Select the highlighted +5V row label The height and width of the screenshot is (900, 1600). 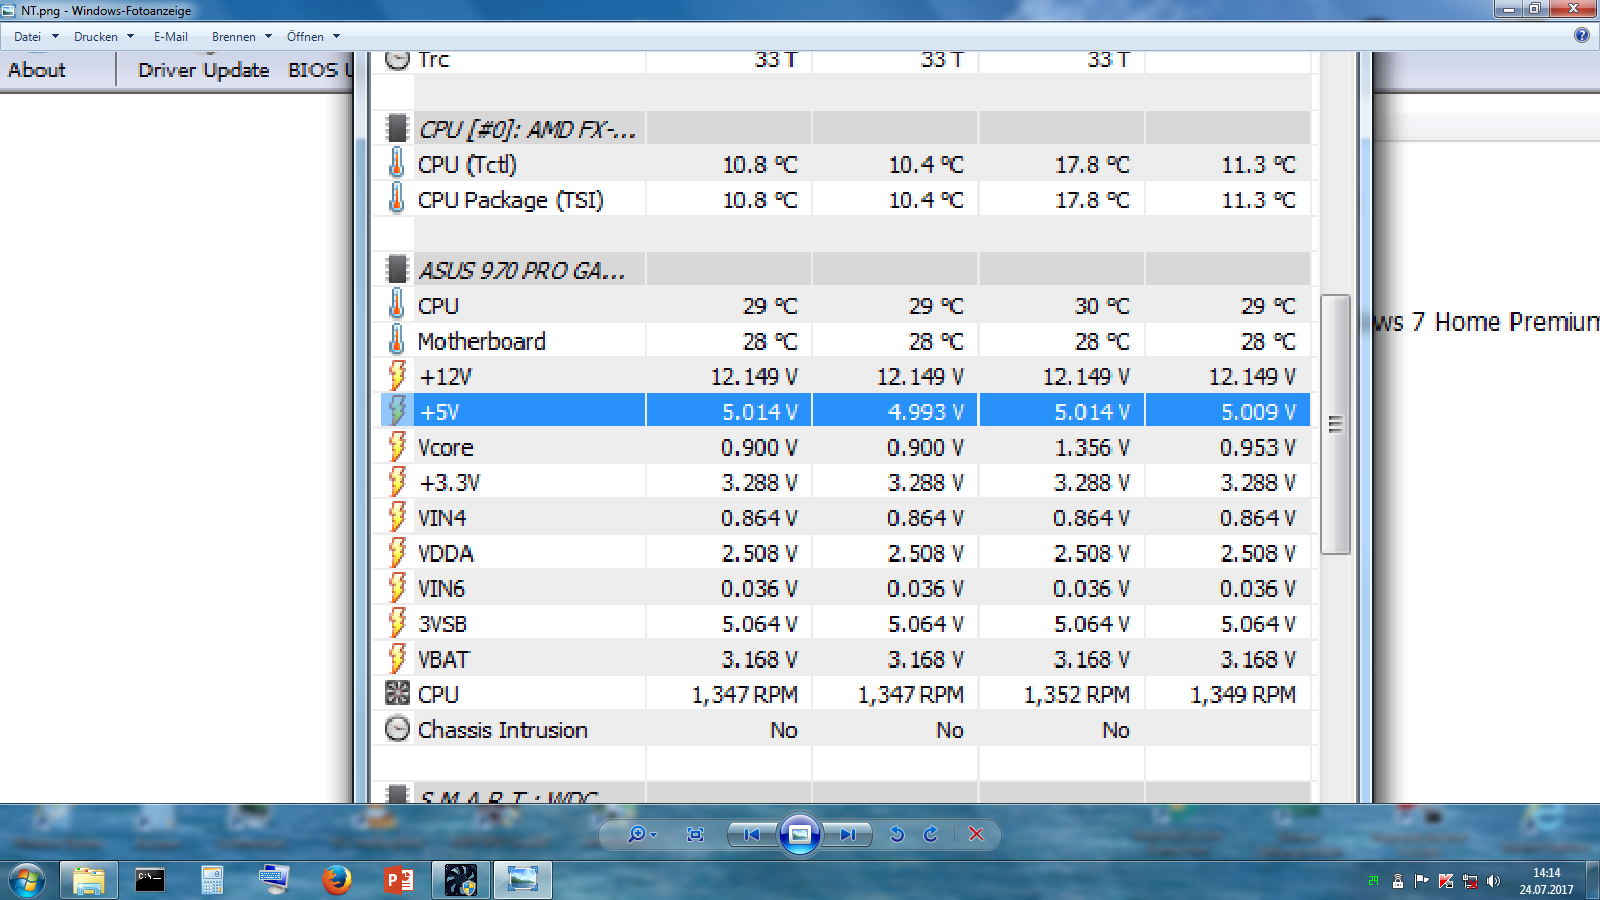[x=439, y=412]
